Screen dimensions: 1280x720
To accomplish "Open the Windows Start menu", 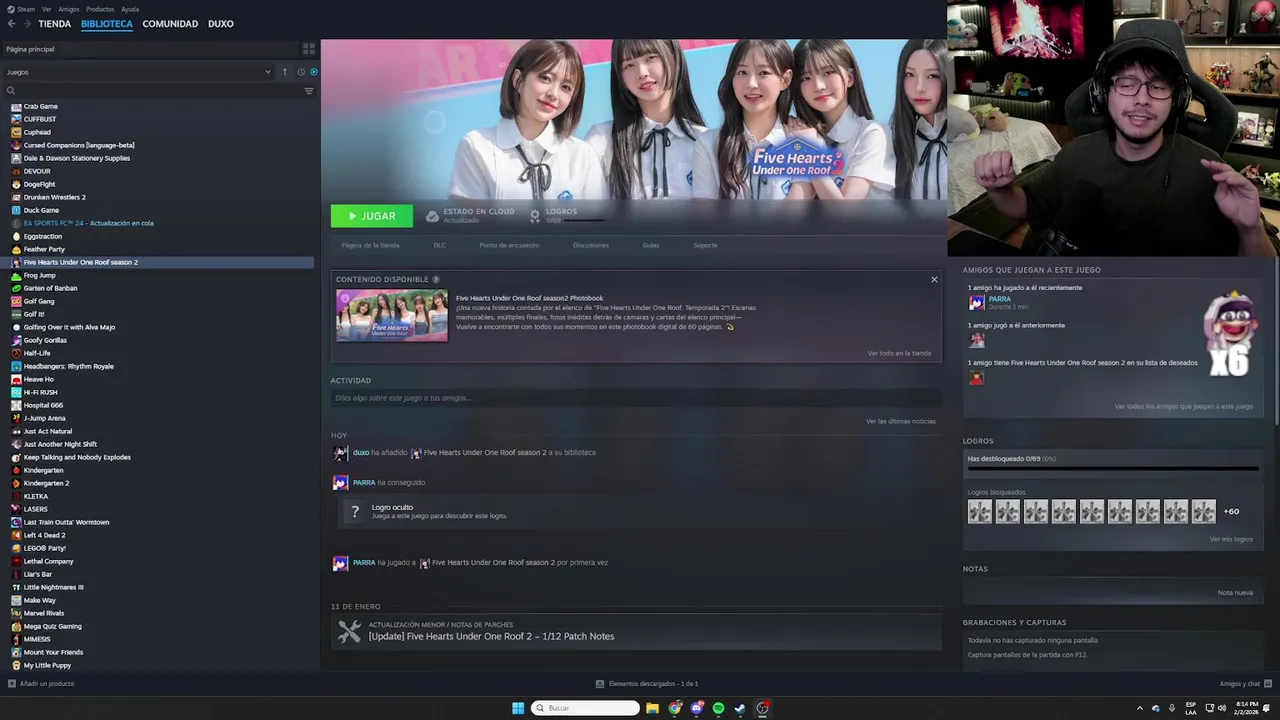I will pyautogui.click(x=518, y=708).
